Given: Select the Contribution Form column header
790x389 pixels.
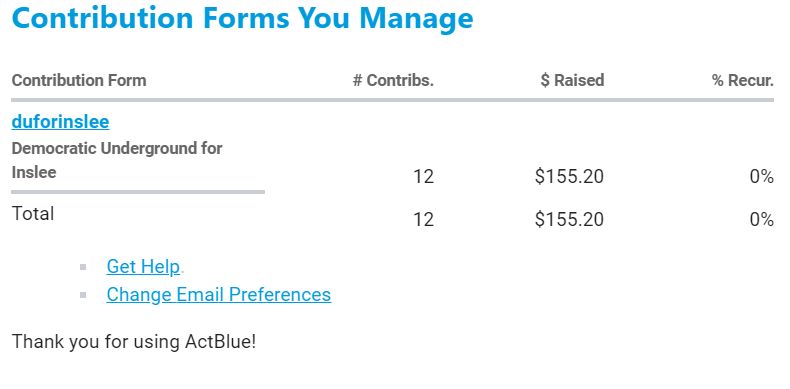Looking at the screenshot, I should click(x=79, y=80).
